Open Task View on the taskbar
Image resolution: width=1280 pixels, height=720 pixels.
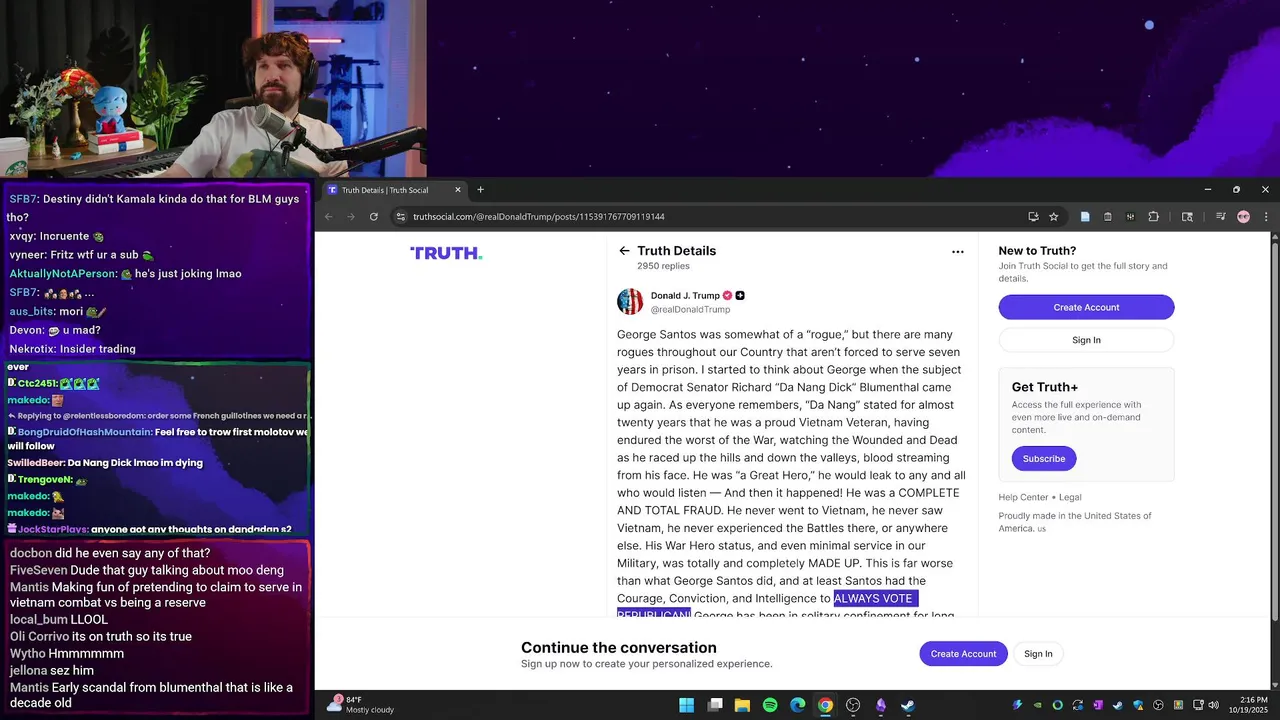(715, 705)
